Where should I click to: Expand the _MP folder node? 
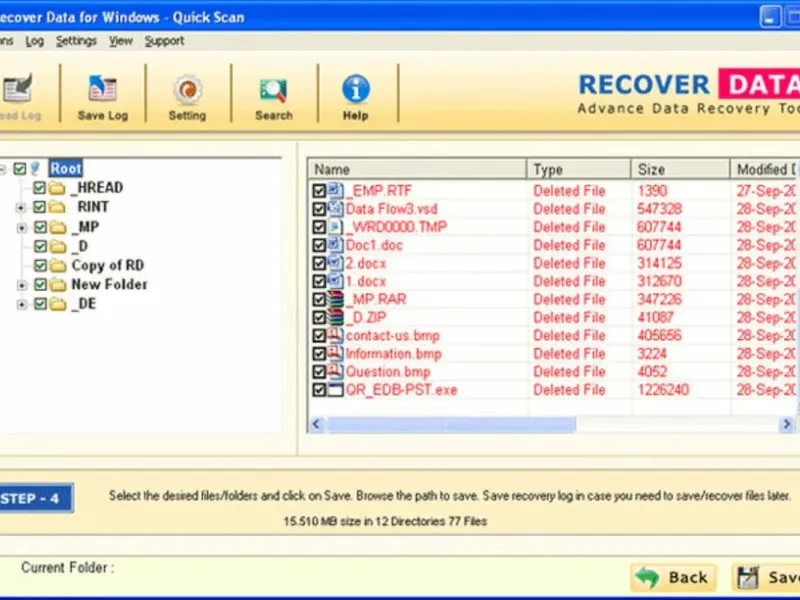[x=21, y=227]
